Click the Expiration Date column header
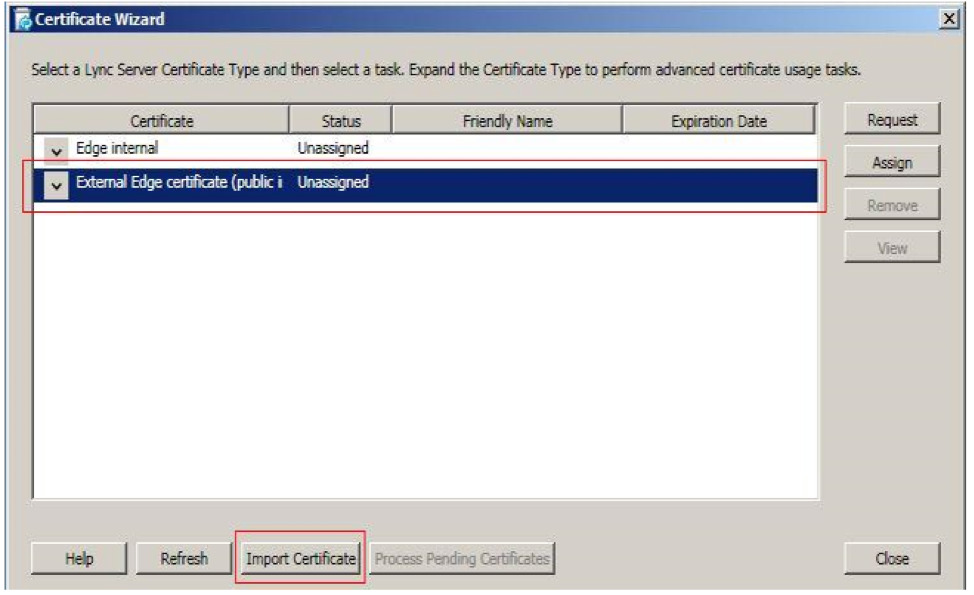 719,120
